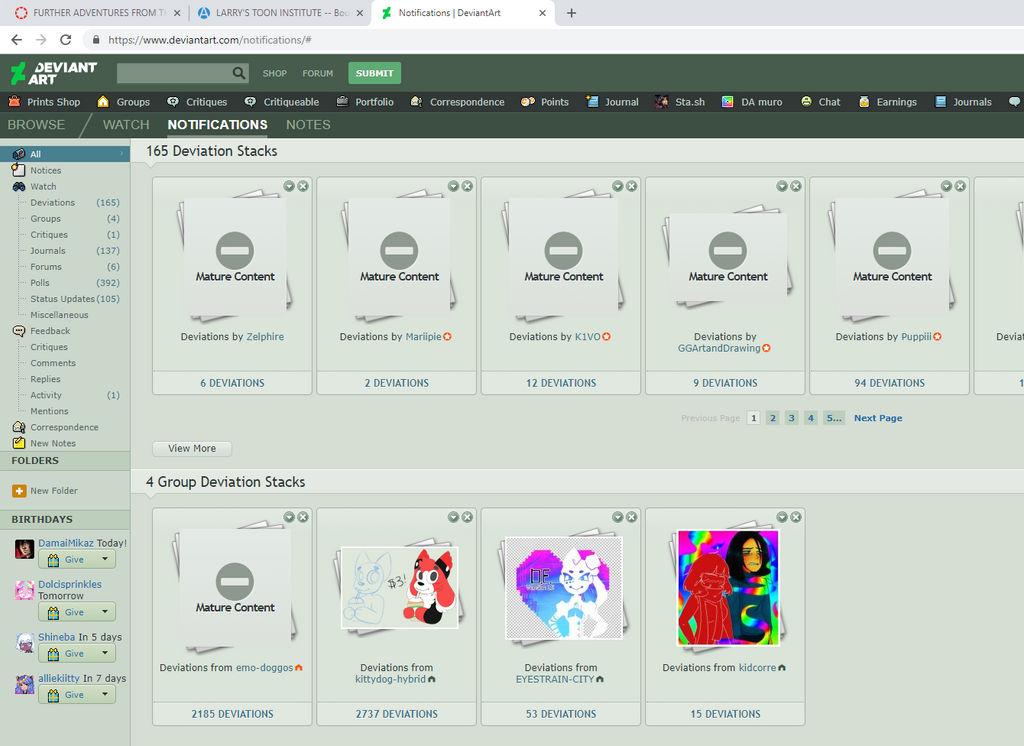Image resolution: width=1024 pixels, height=746 pixels.
Task: Click the View More button
Action: click(192, 448)
